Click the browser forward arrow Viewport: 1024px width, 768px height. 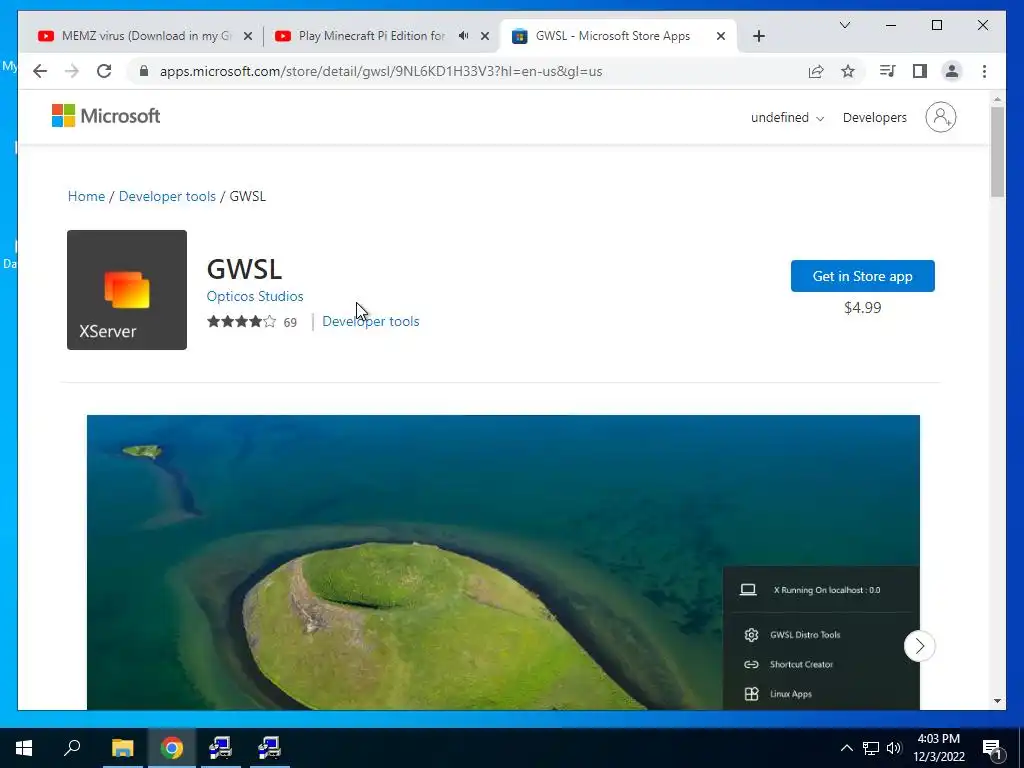coord(72,71)
